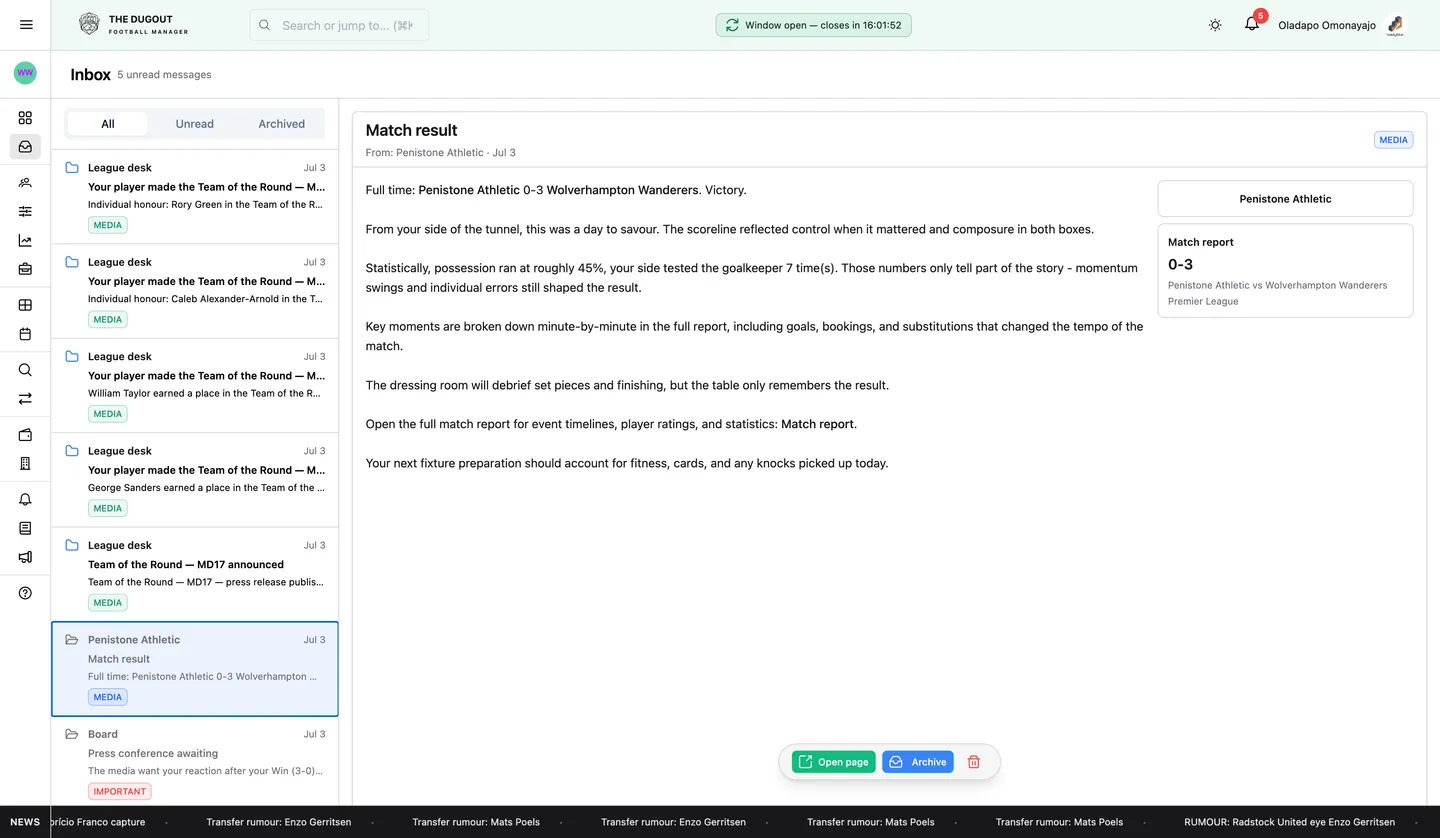Click the Open page button
Viewport: 1440px width, 838px height.
834,762
